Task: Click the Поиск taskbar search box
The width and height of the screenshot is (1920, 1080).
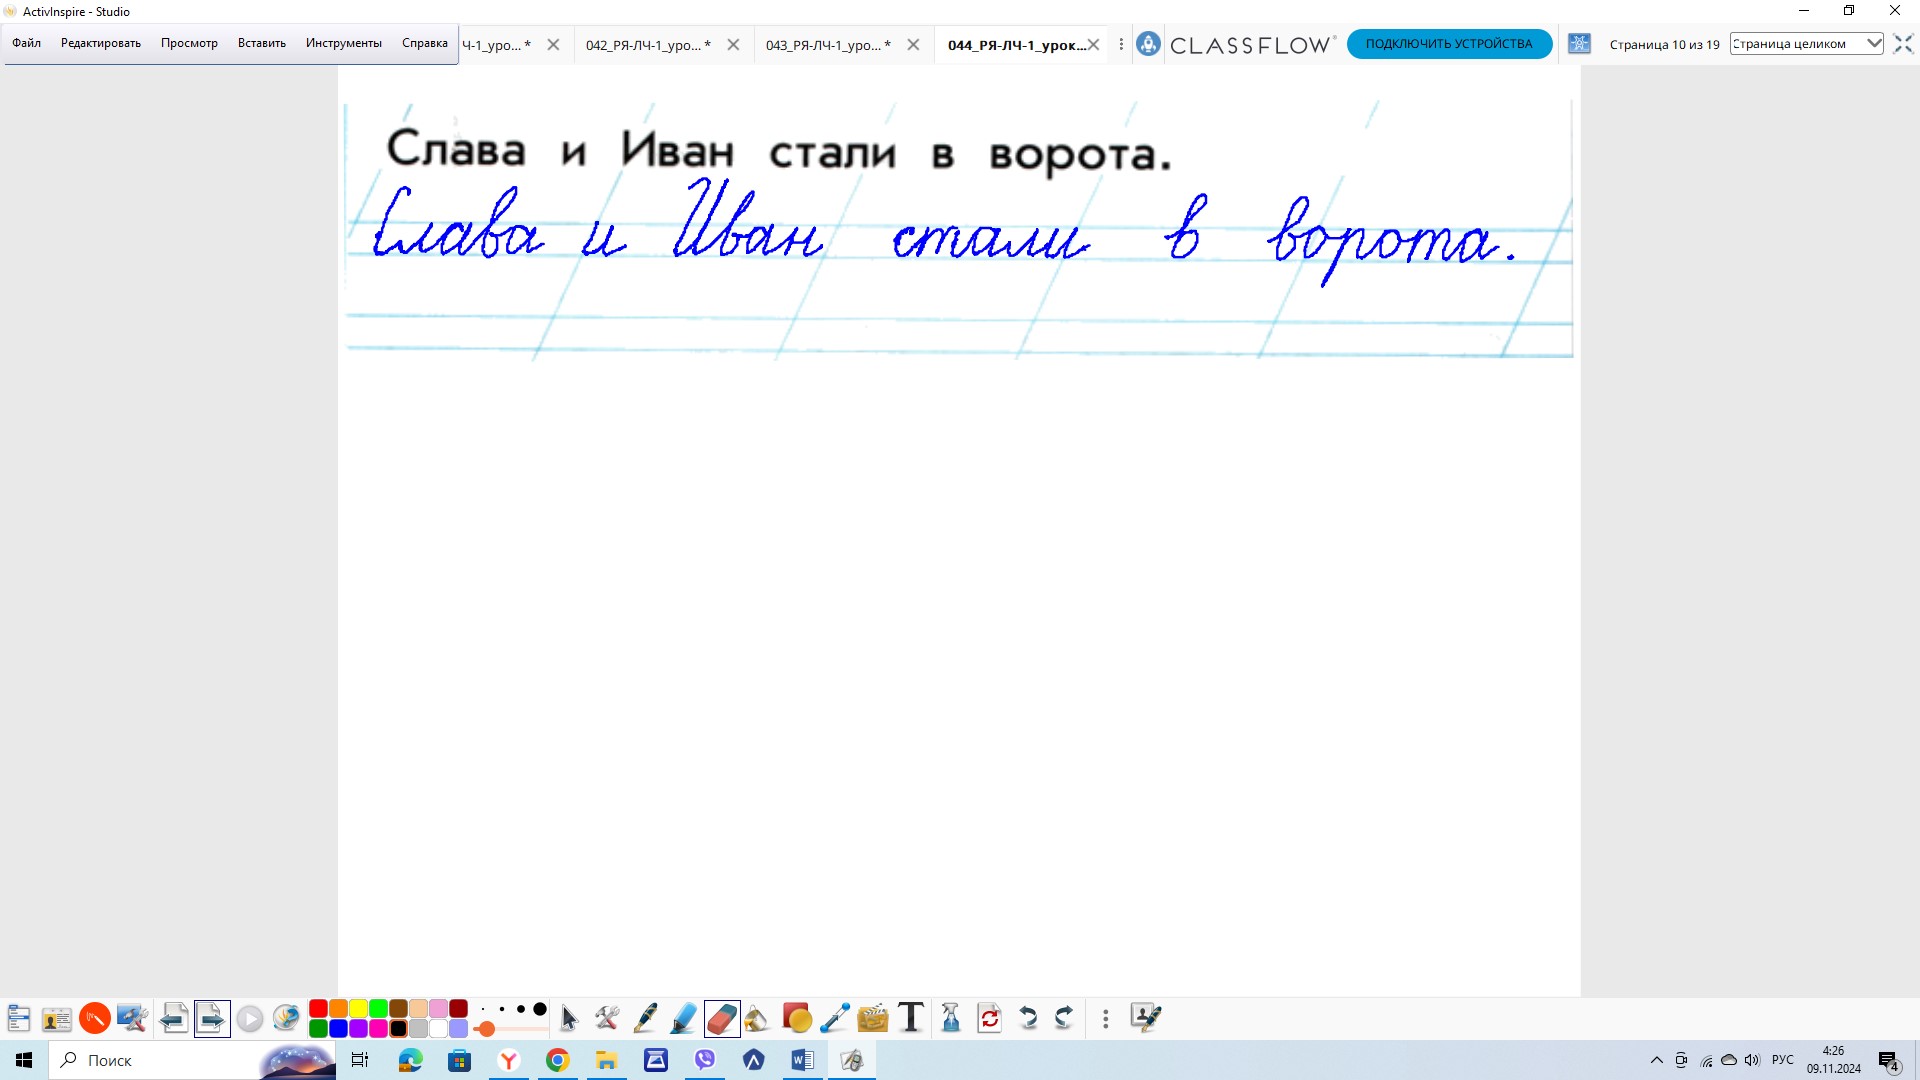Action: [x=192, y=1060]
